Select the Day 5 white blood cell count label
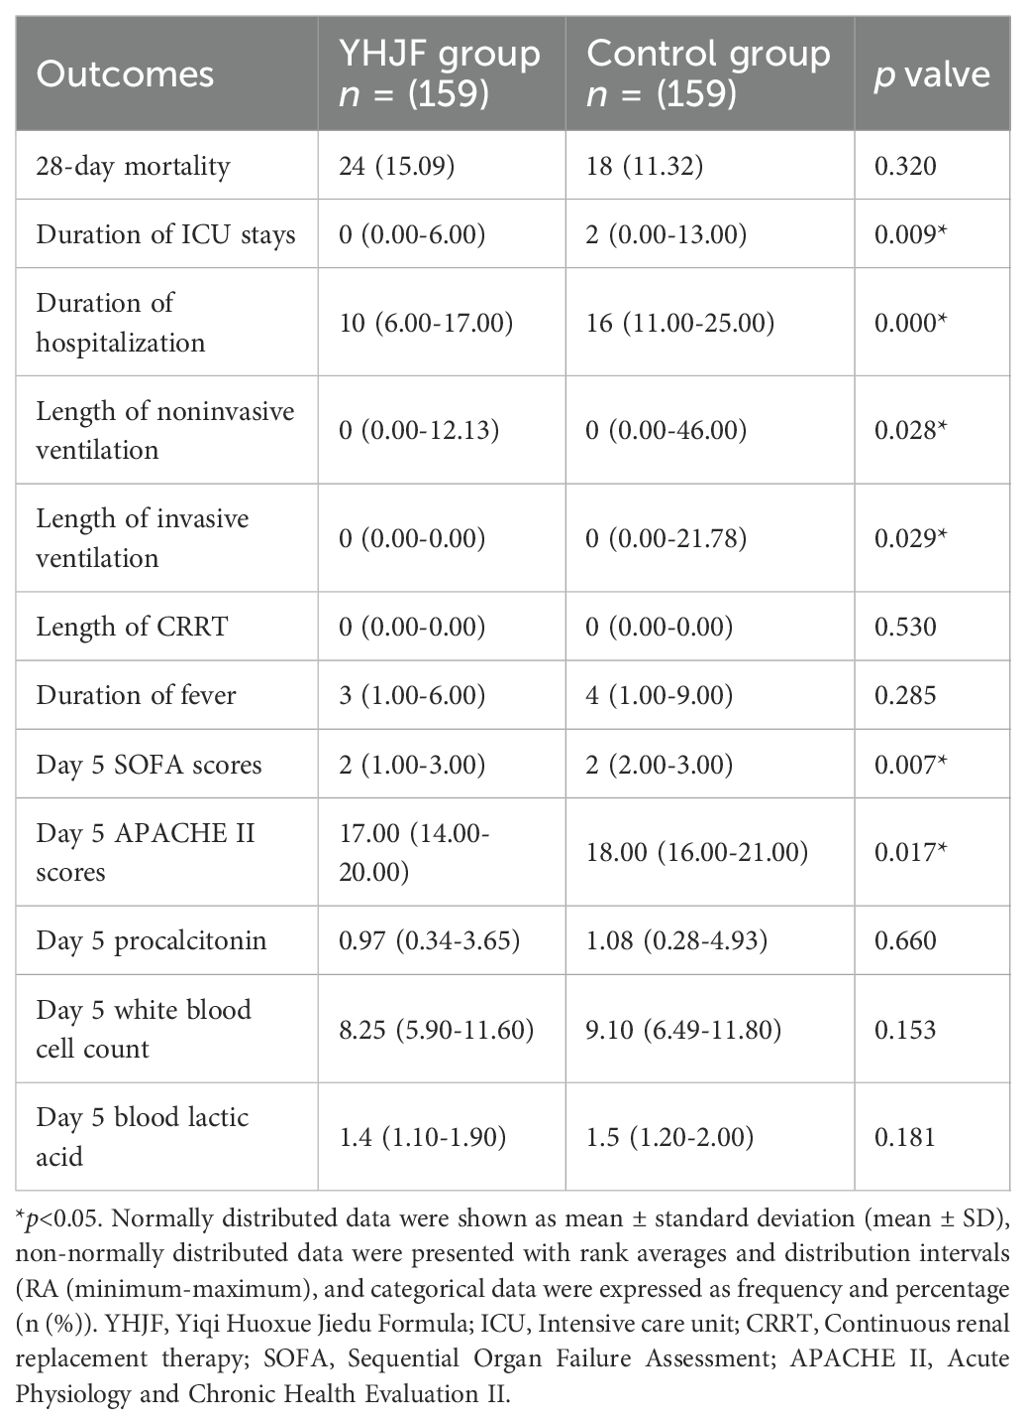The width and height of the screenshot is (1026, 1424). click(x=143, y=1029)
